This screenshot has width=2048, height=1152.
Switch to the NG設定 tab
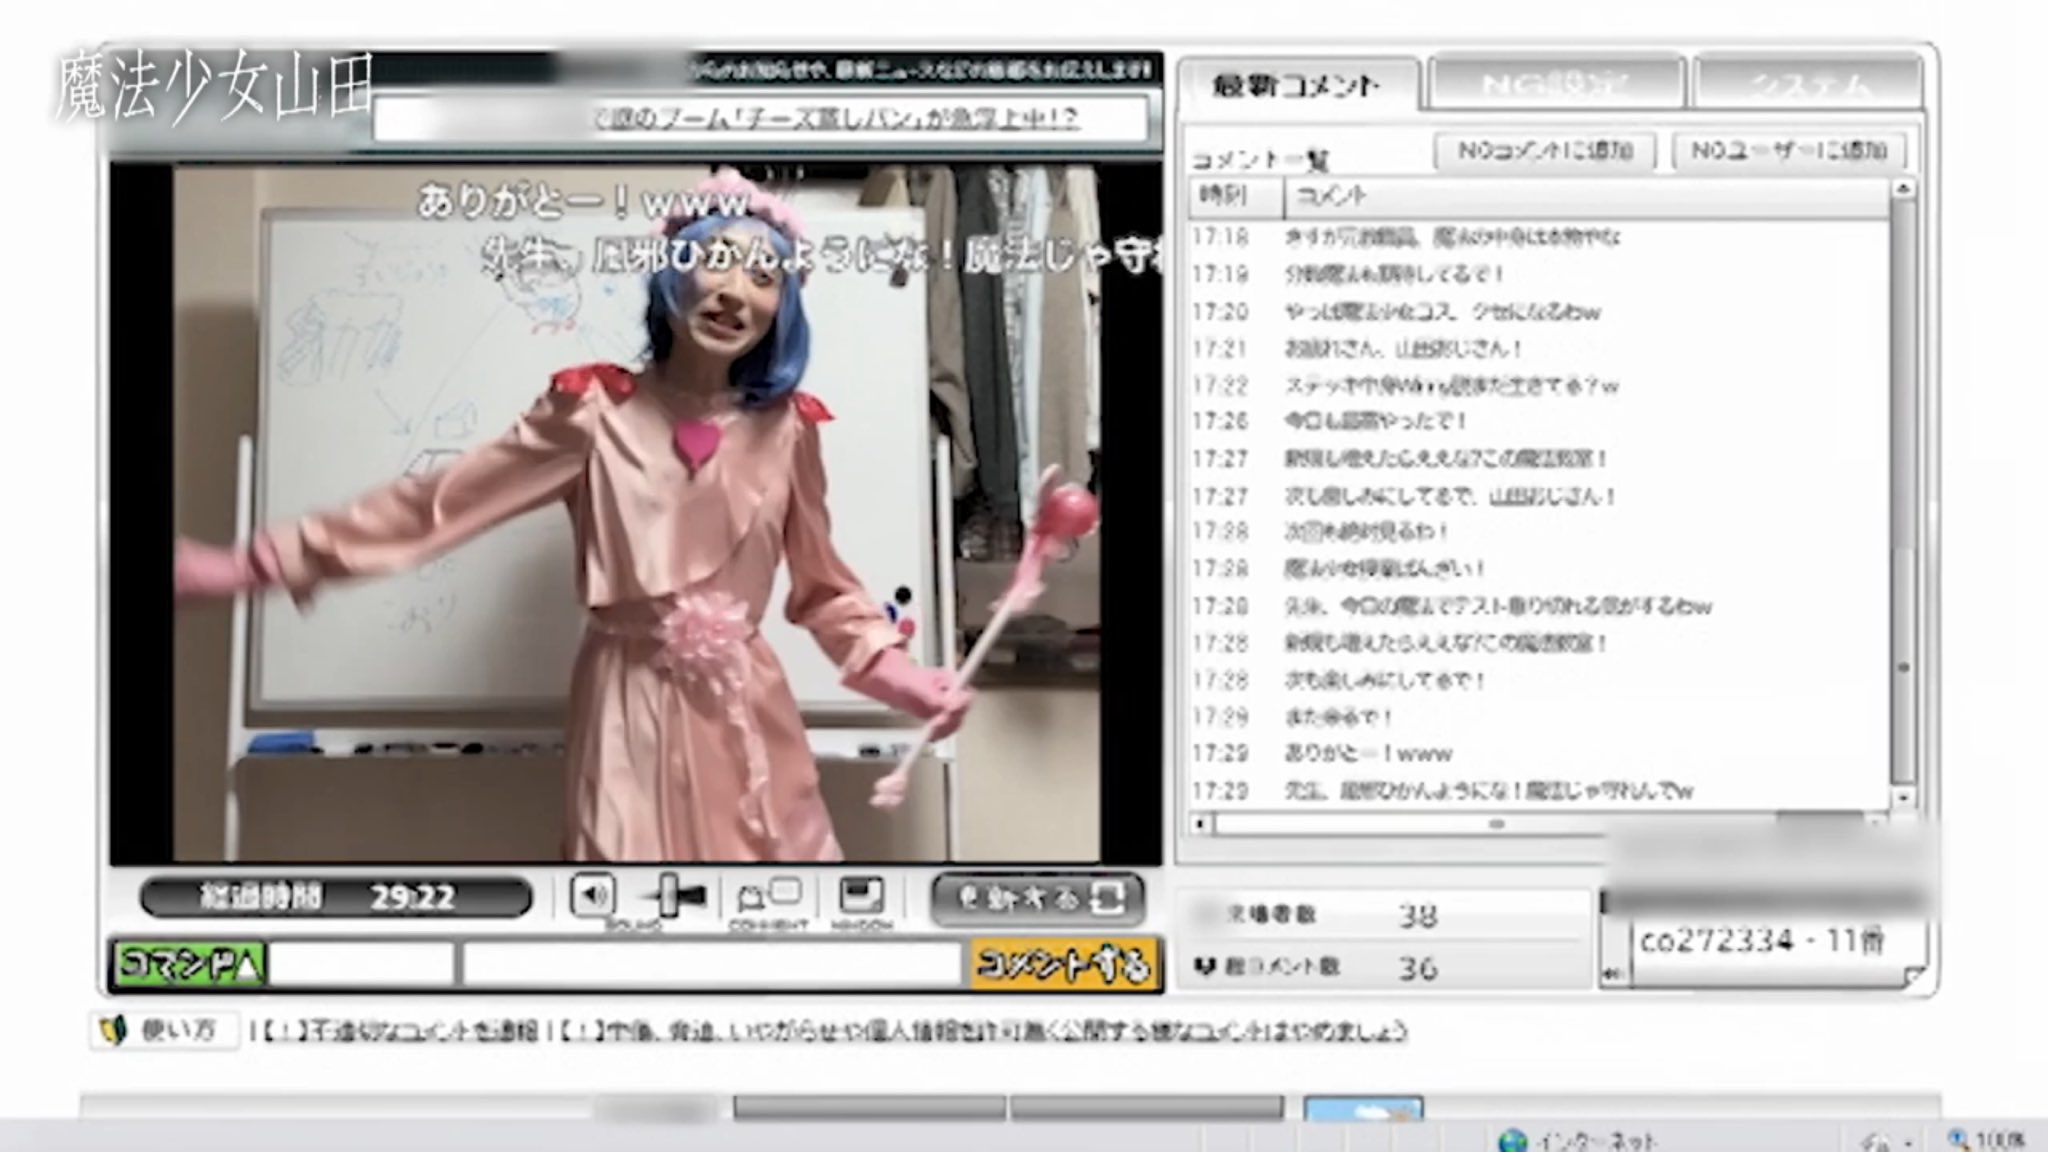(1556, 85)
